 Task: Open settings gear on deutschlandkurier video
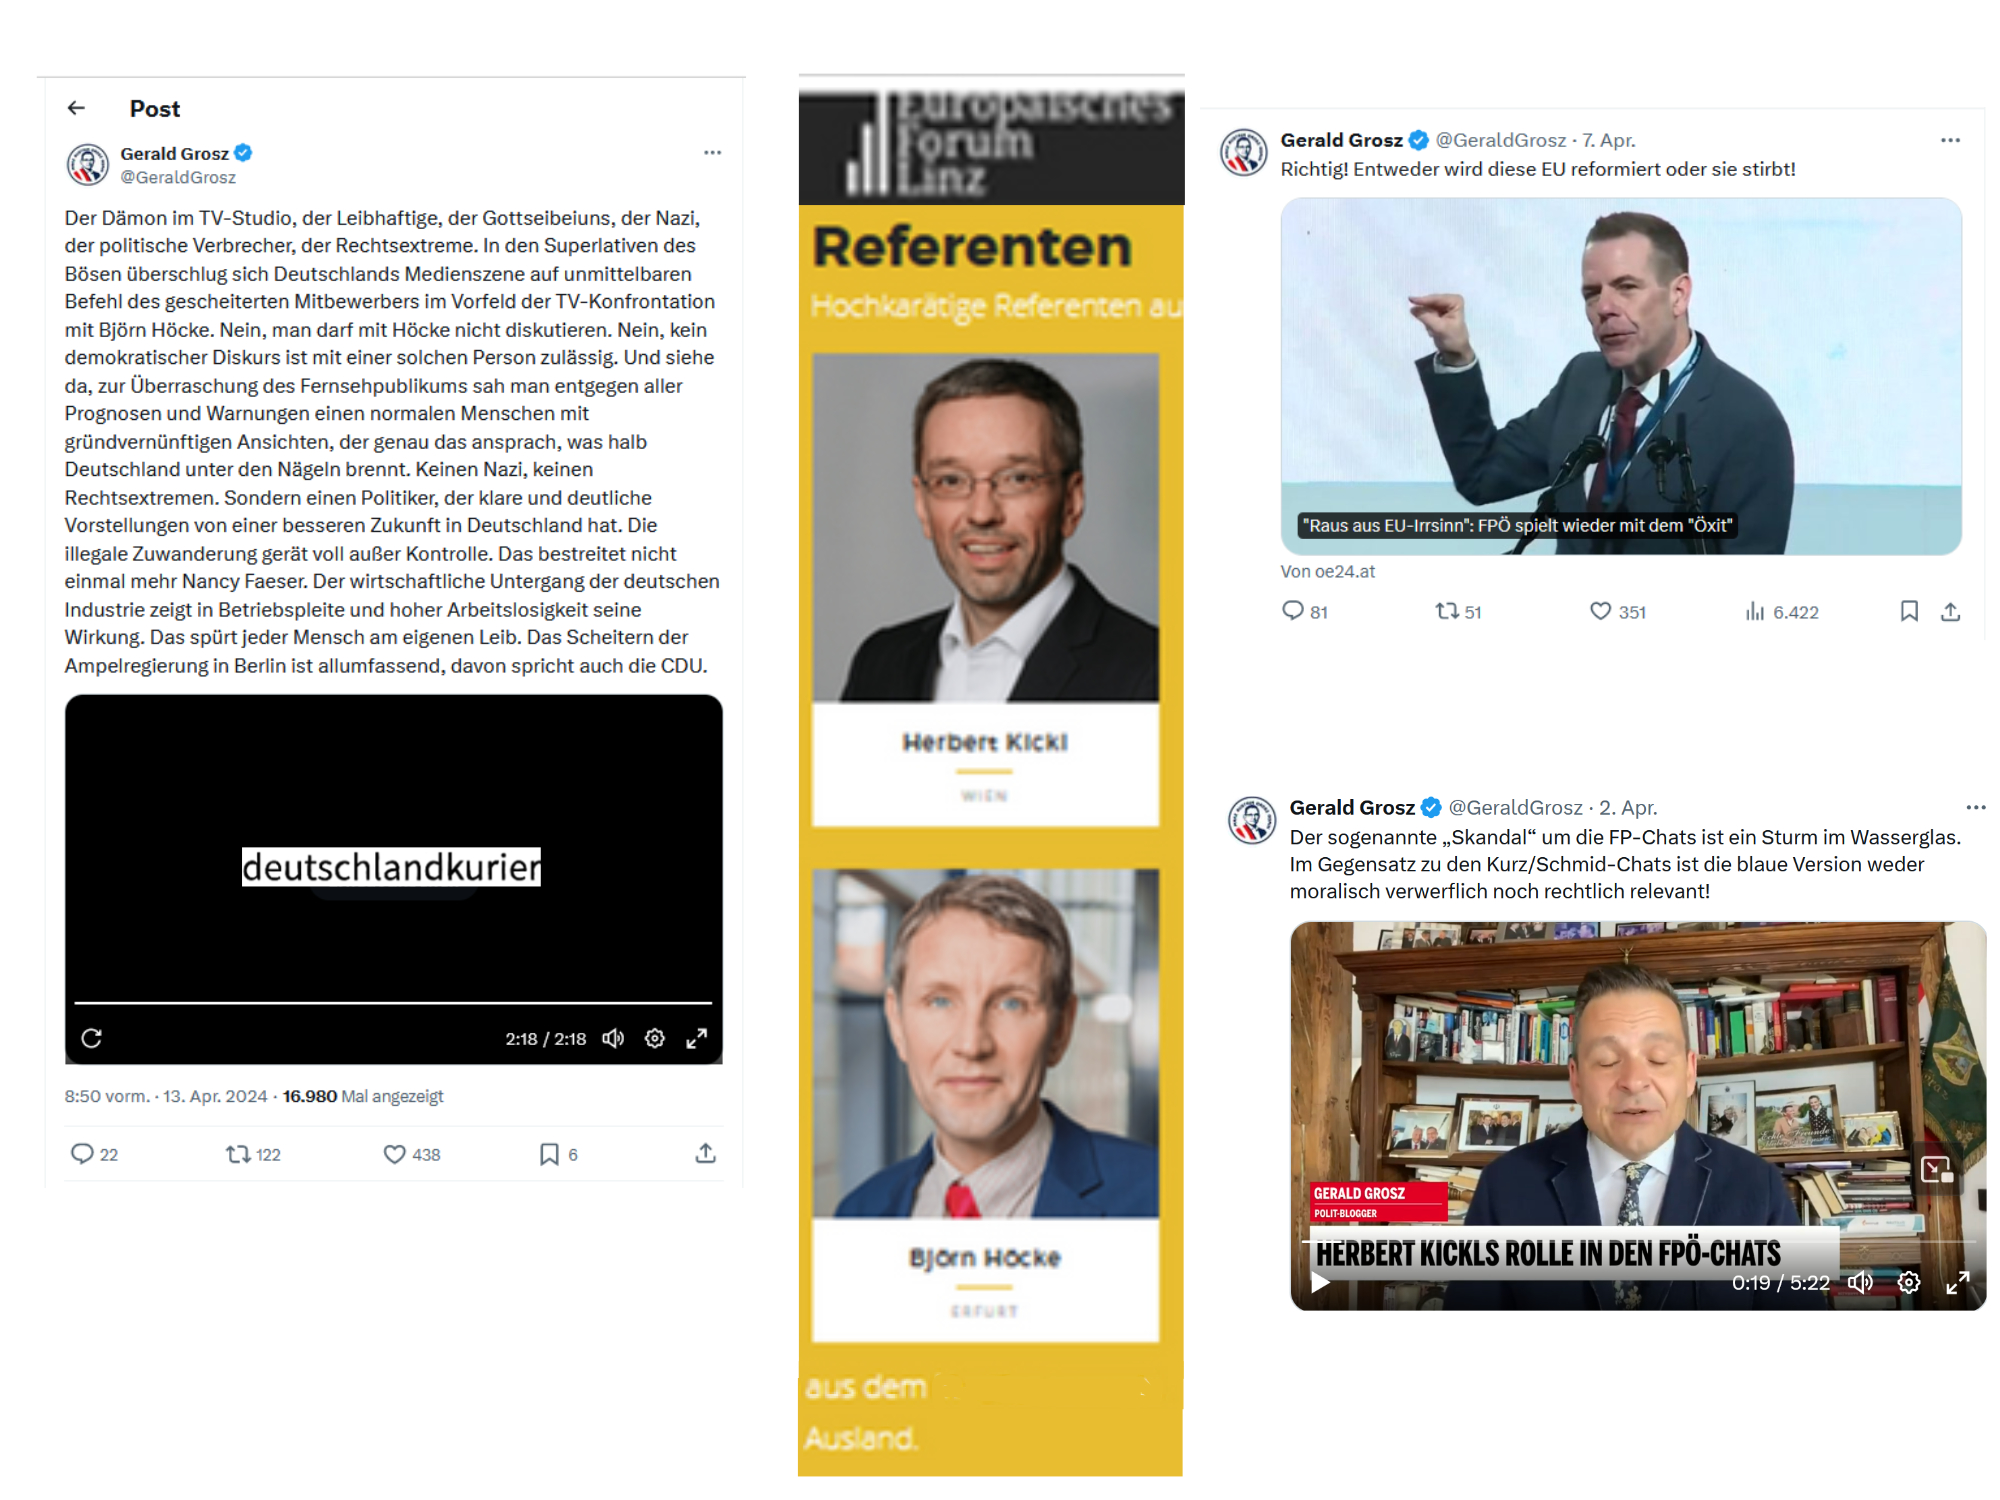[x=655, y=1038]
